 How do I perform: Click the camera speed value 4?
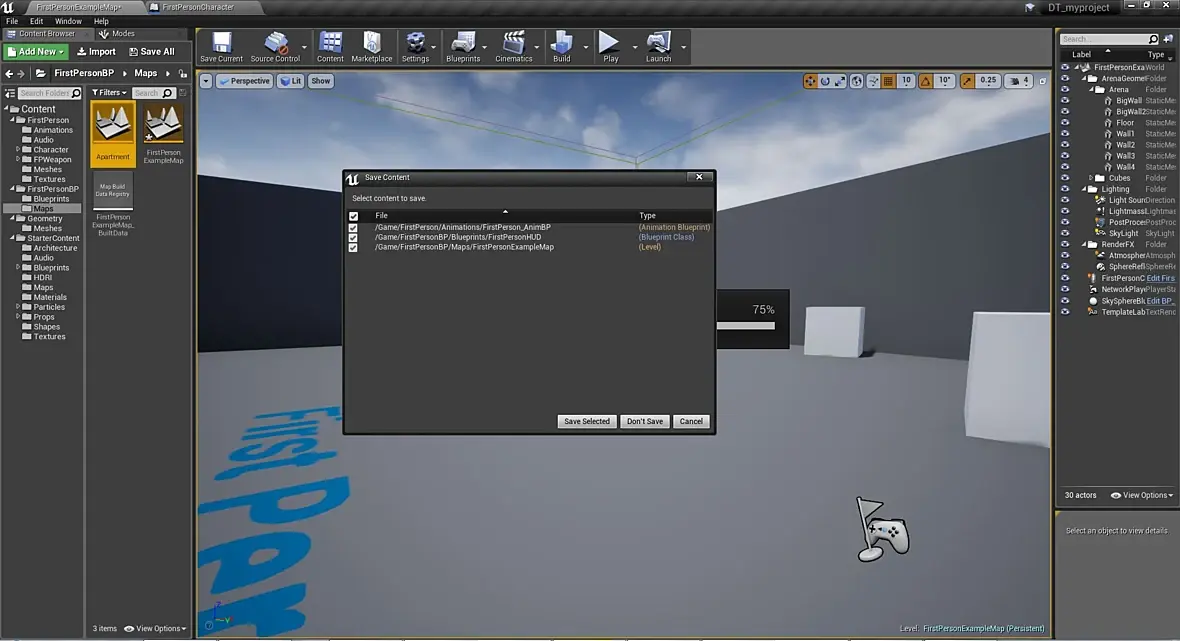[x=1025, y=81]
